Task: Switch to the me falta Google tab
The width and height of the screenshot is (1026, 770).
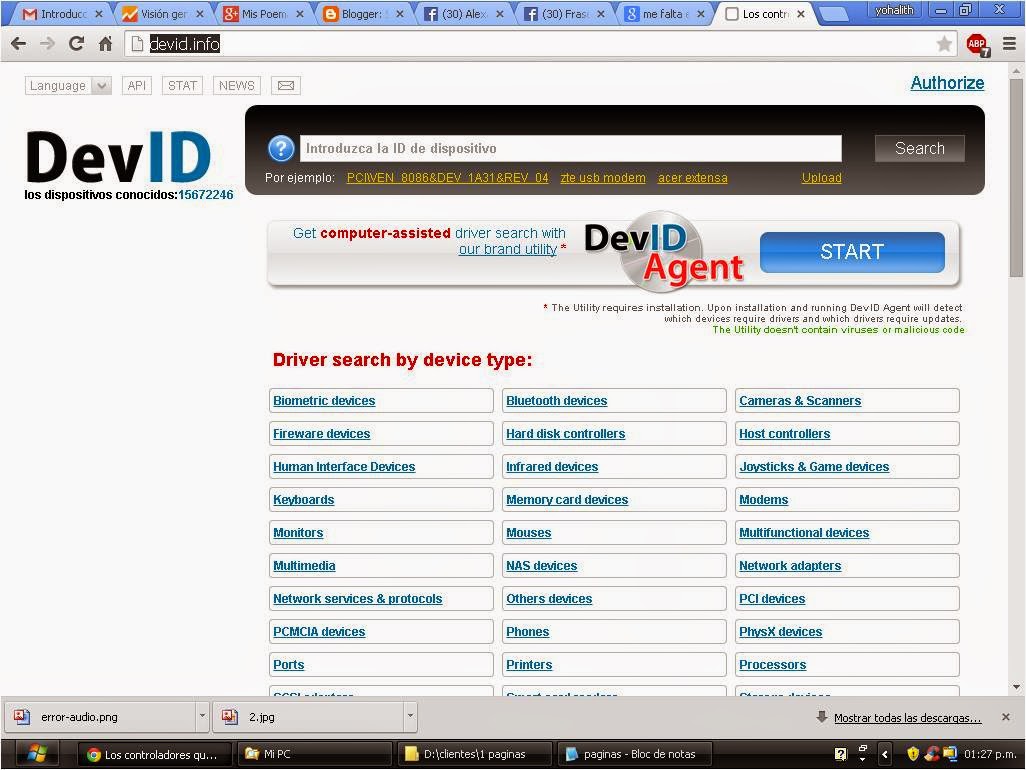Action: pyautogui.click(x=664, y=14)
